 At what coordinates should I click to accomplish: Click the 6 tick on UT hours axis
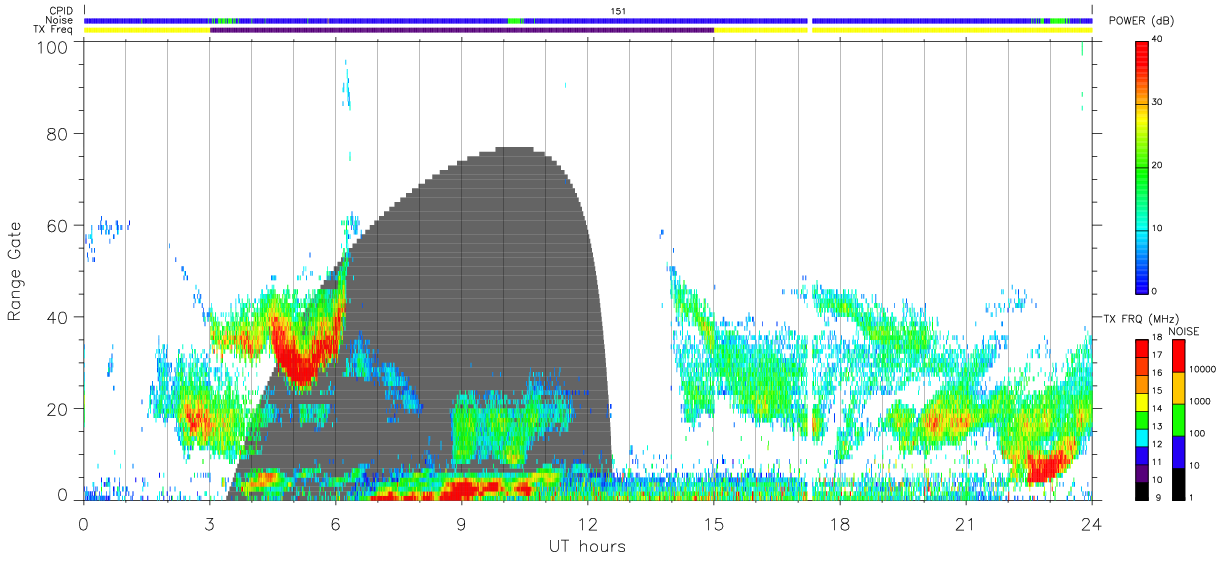tap(336, 522)
